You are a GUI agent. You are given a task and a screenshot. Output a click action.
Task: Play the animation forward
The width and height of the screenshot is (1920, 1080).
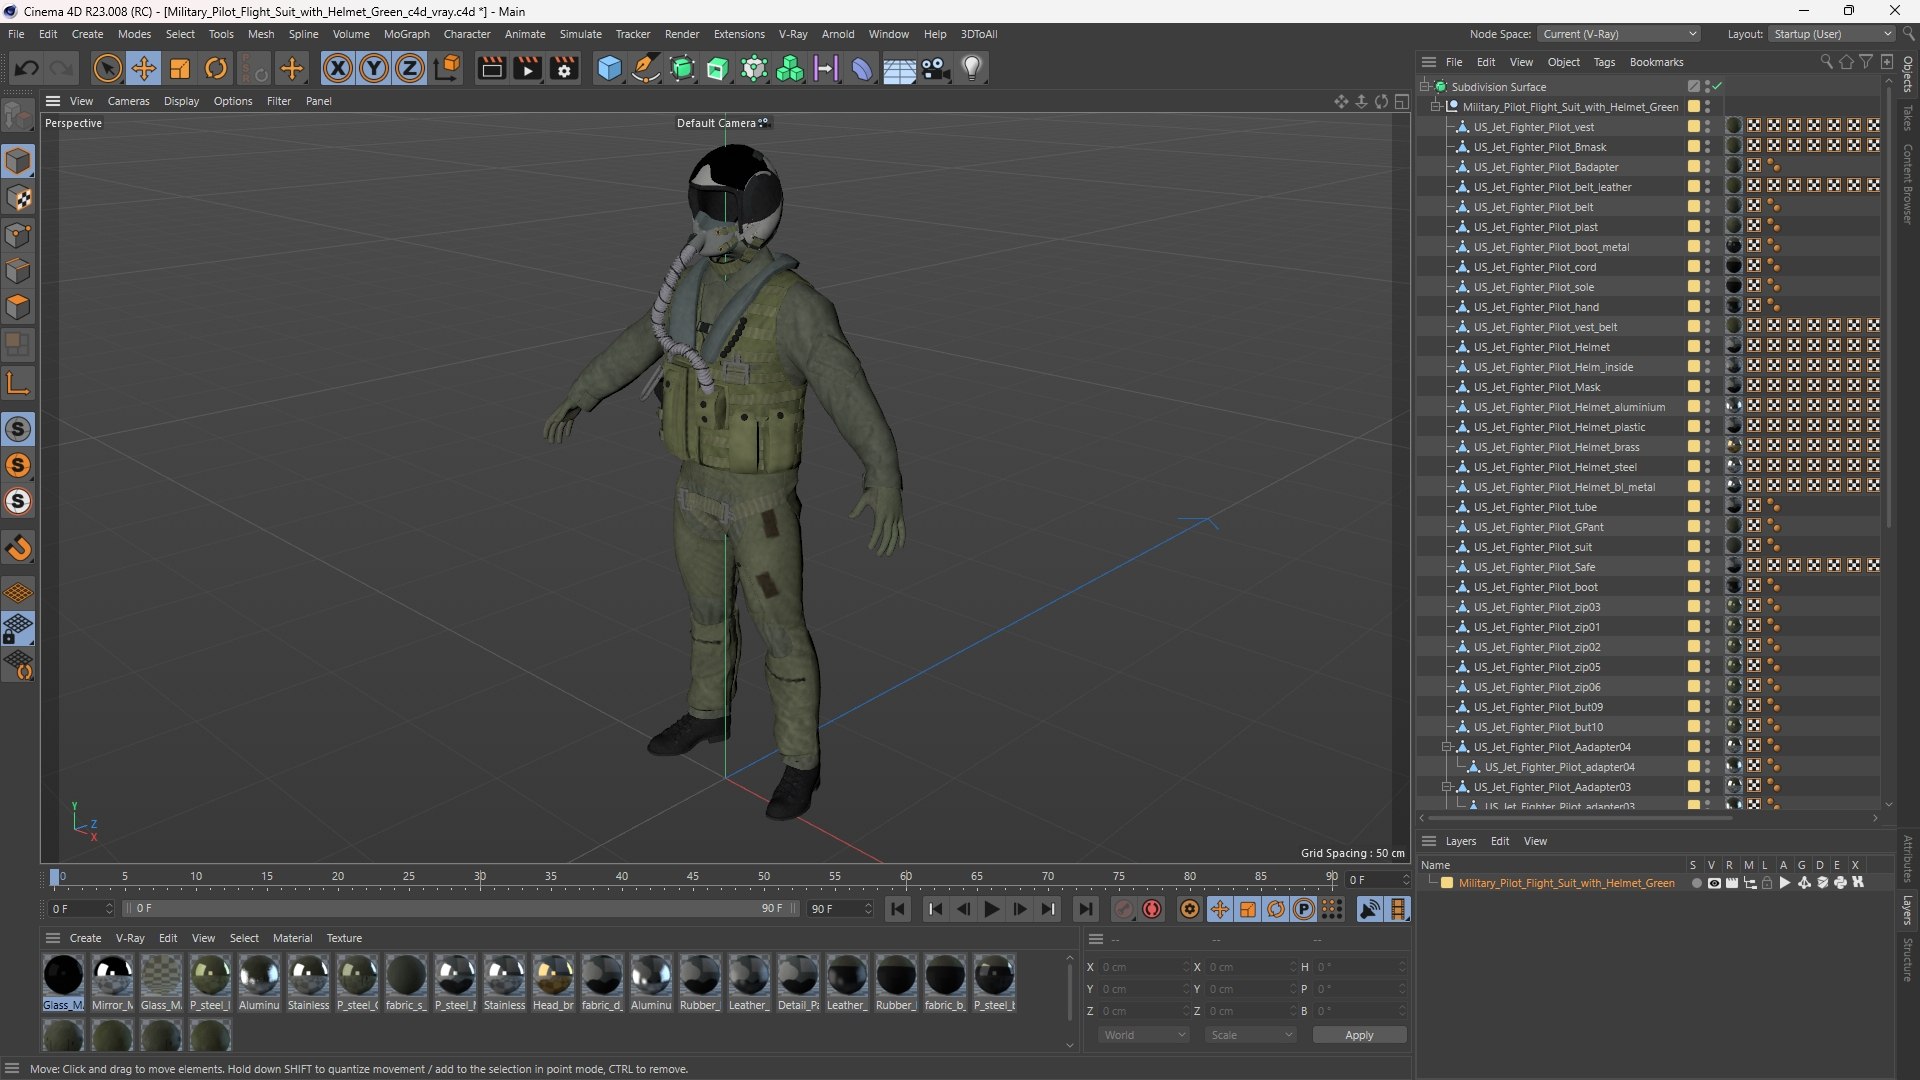[991, 909]
